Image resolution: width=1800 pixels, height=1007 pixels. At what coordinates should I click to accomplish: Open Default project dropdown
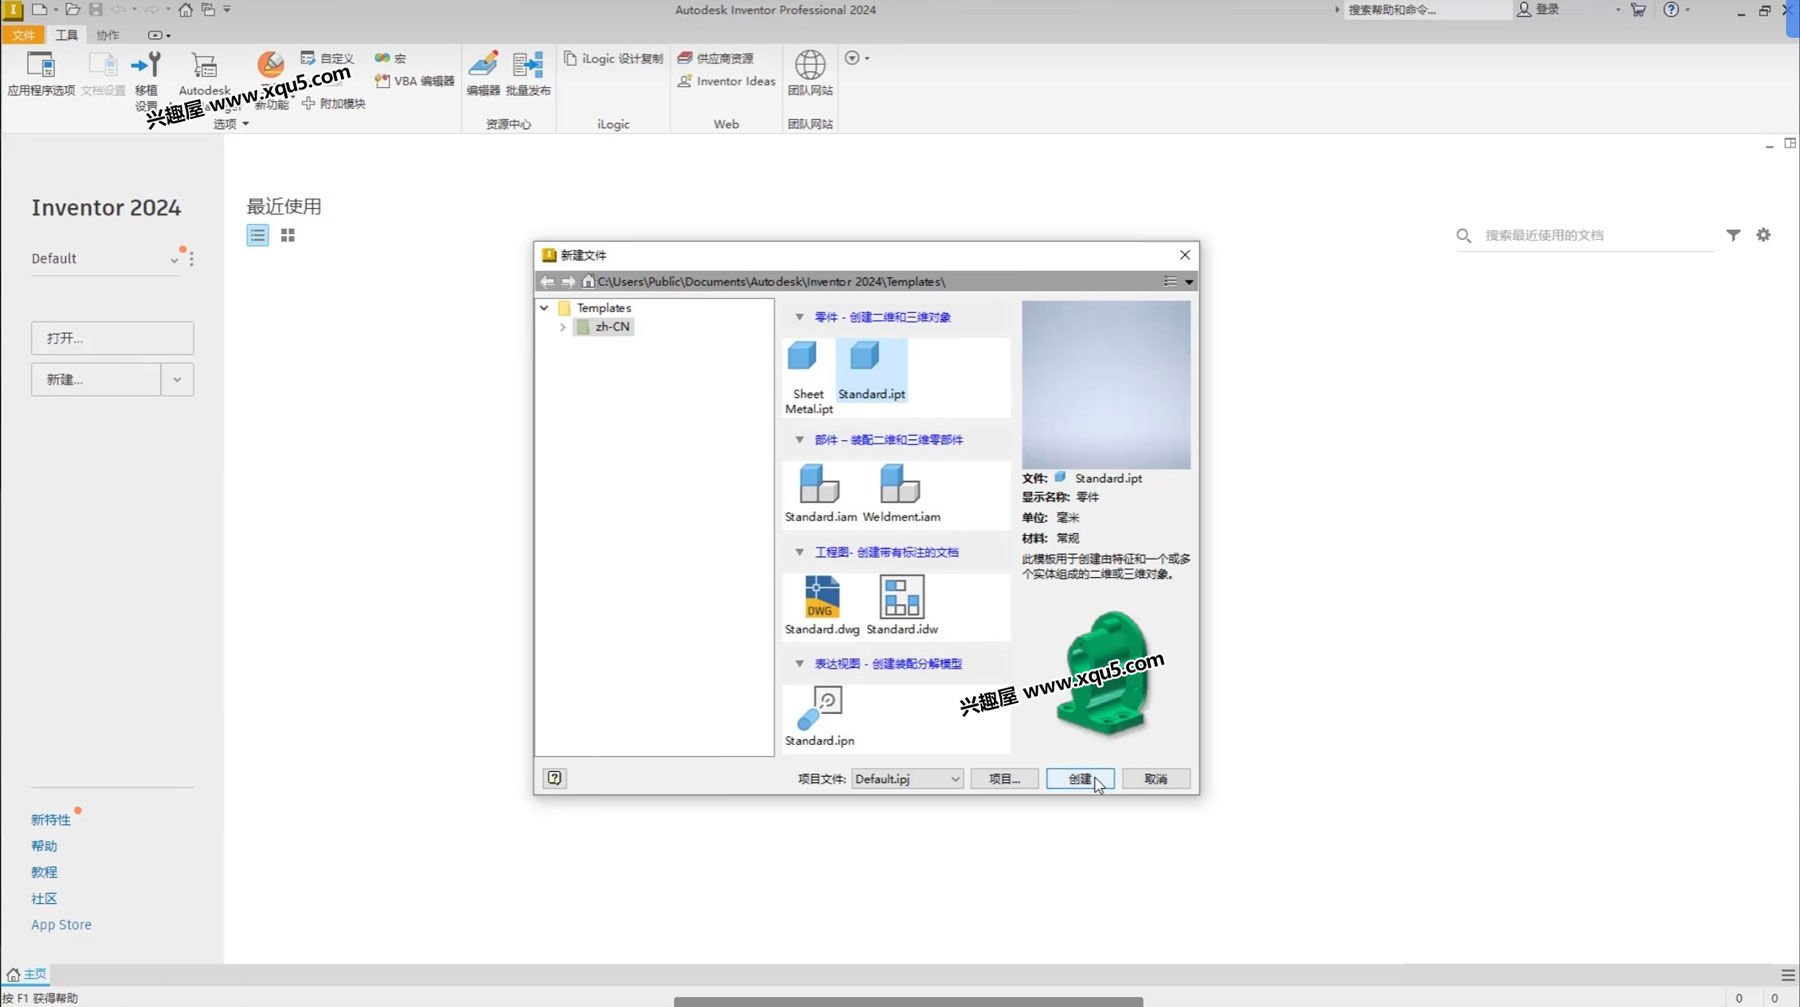105,259
